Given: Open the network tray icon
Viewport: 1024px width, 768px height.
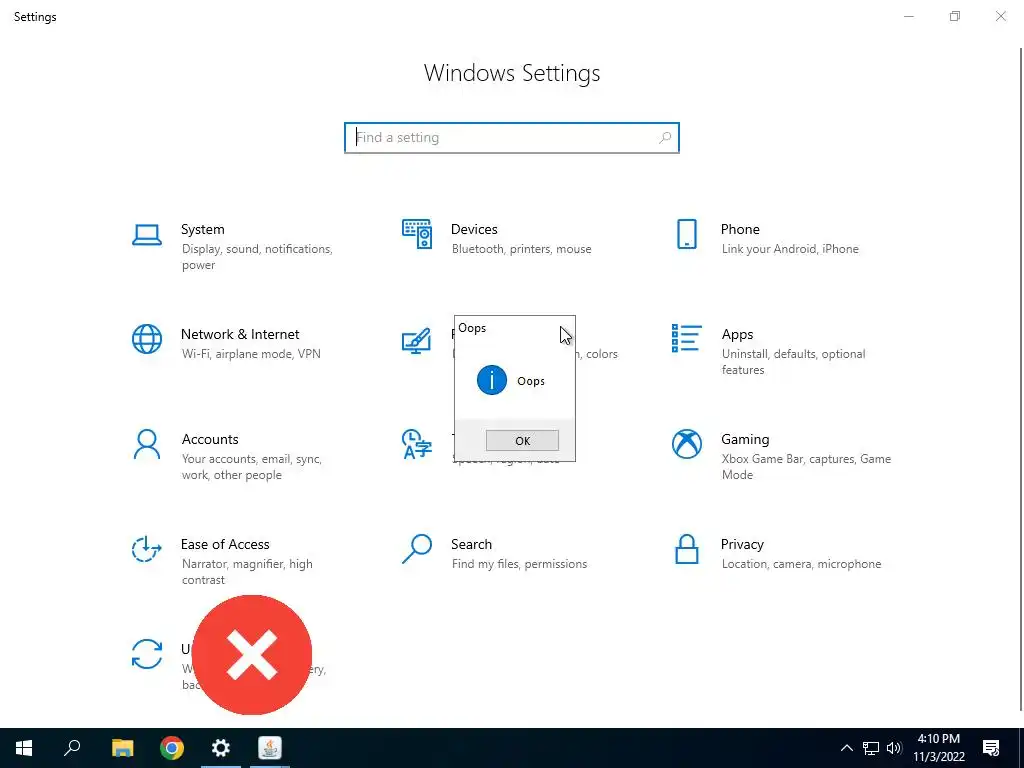Looking at the screenshot, I should click(871, 748).
